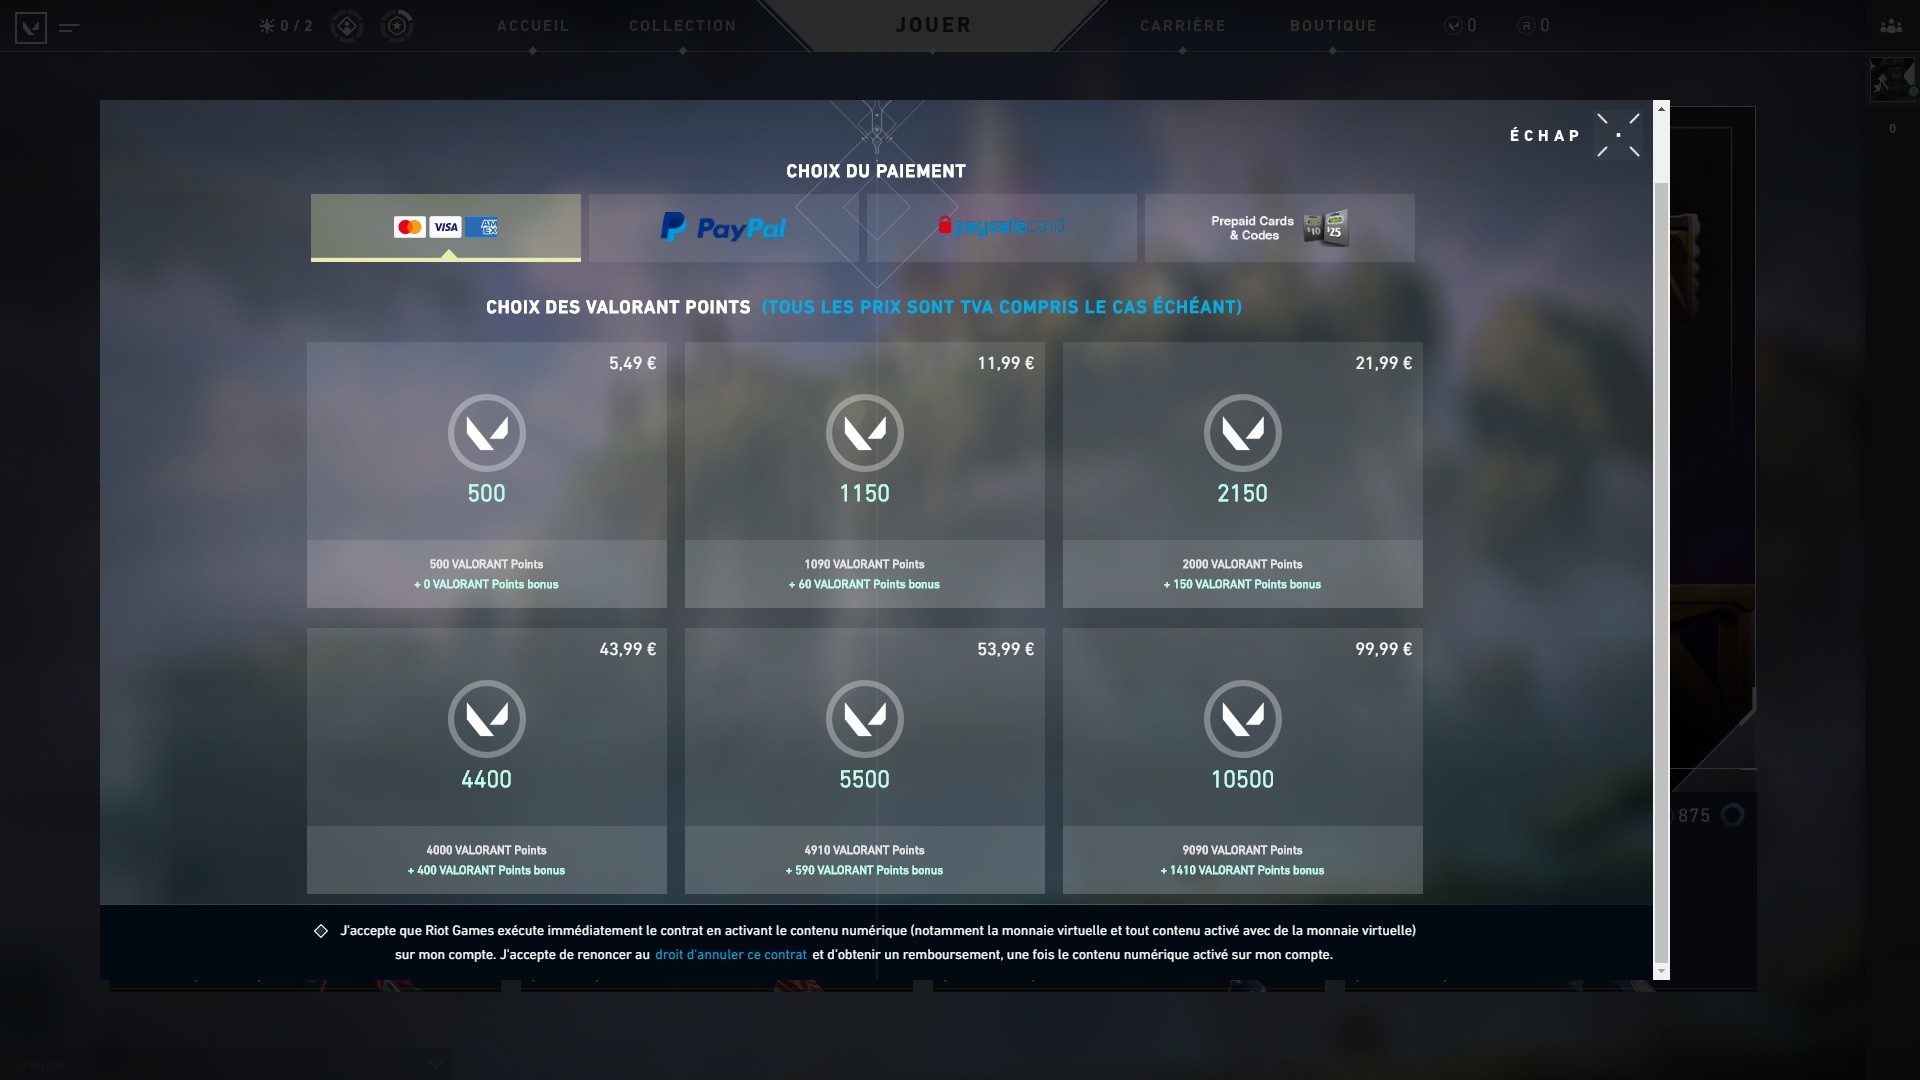Select Prepaid Cards & Codes tab
This screenshot has width=1920, height=1080.
click(x=1275, y=227)
